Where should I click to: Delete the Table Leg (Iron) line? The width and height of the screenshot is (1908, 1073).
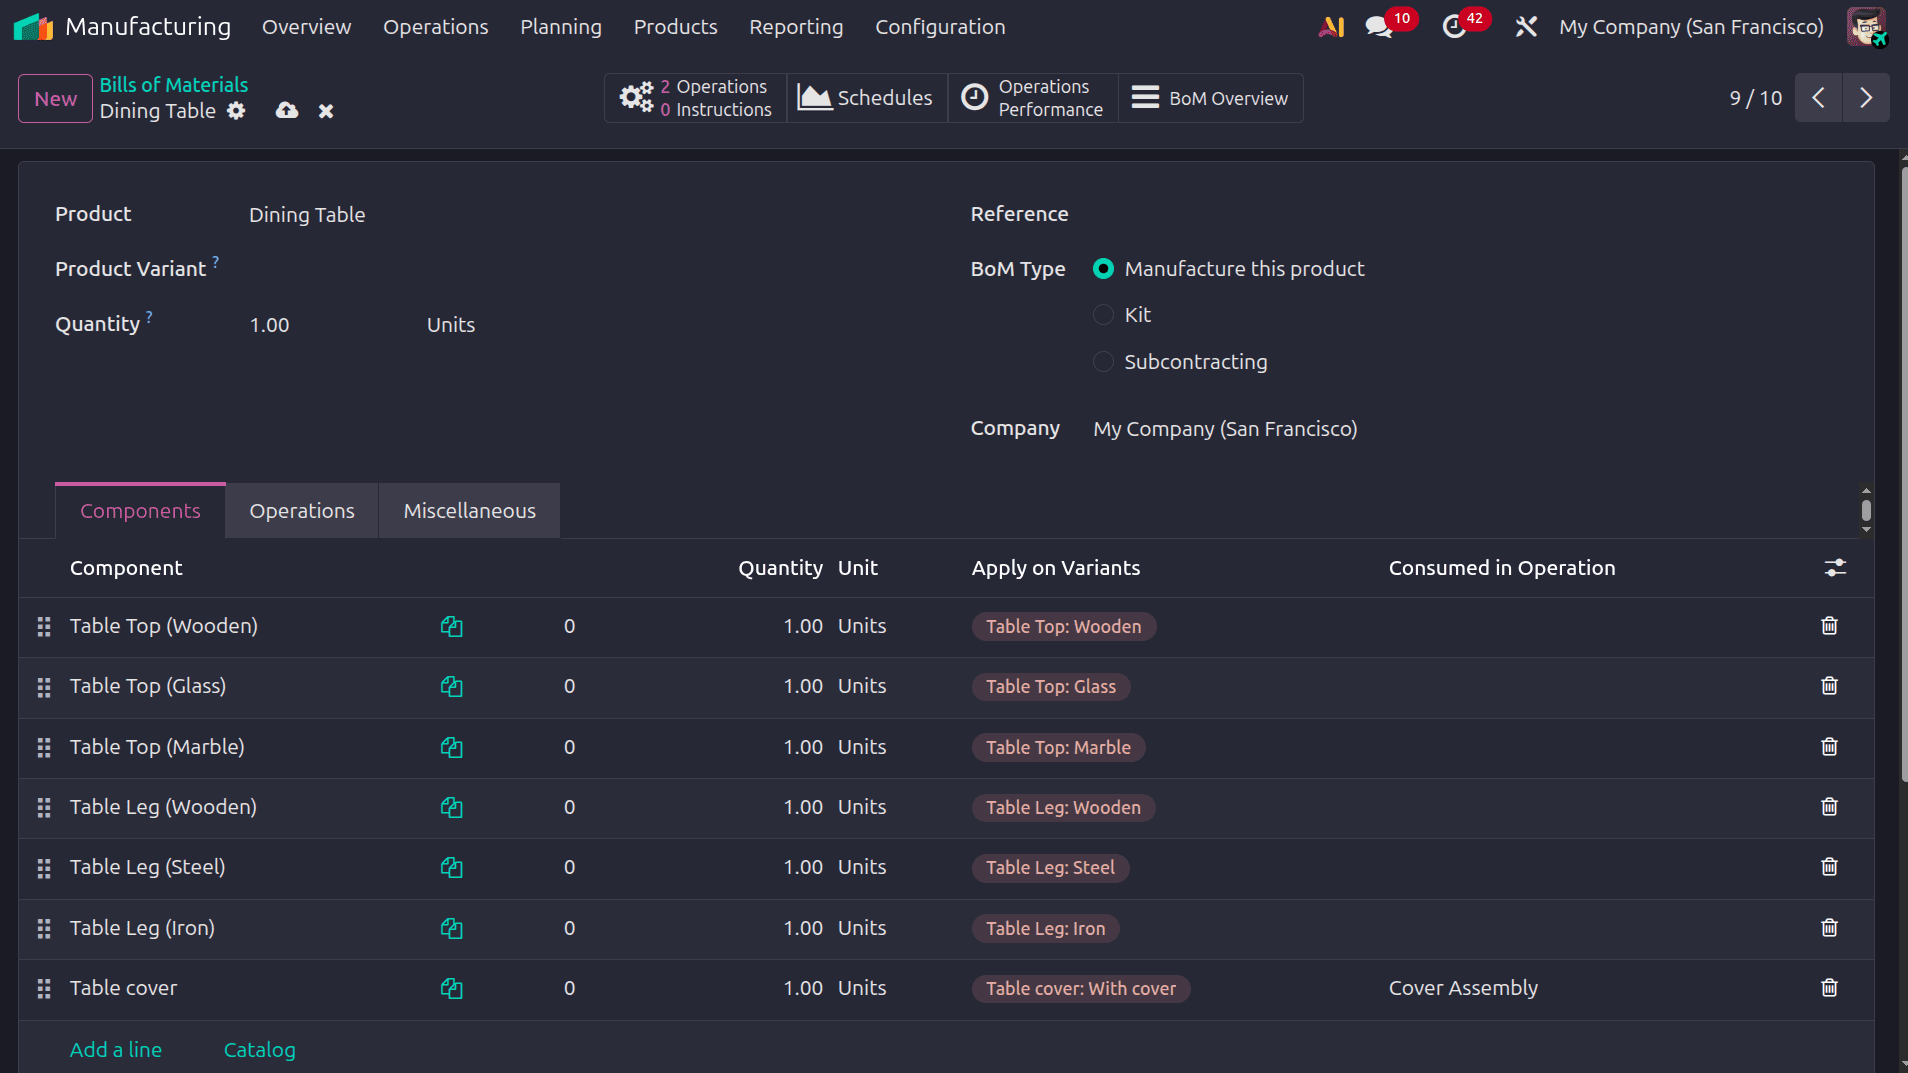[x=1829, y=928]
